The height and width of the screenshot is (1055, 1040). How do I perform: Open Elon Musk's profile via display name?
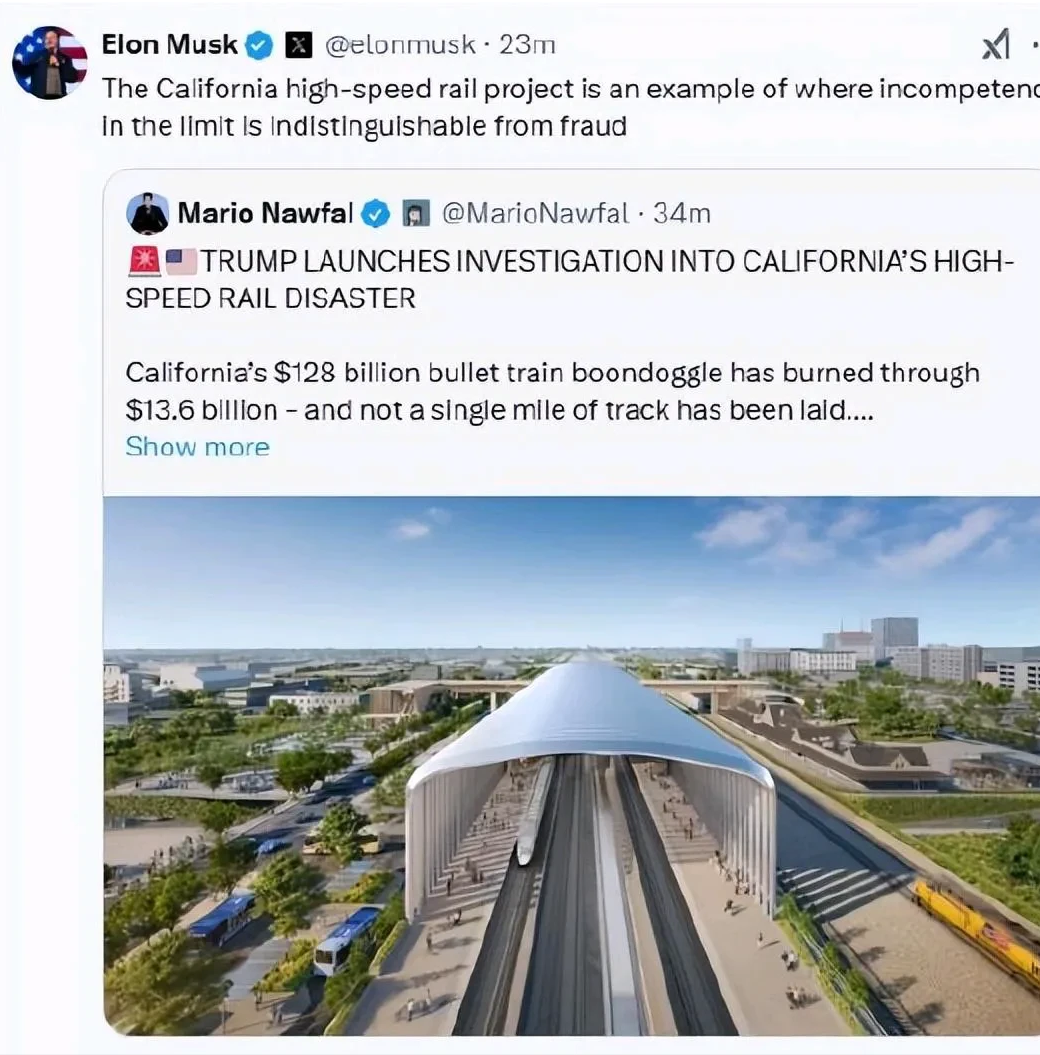click(x=170, y=45)
